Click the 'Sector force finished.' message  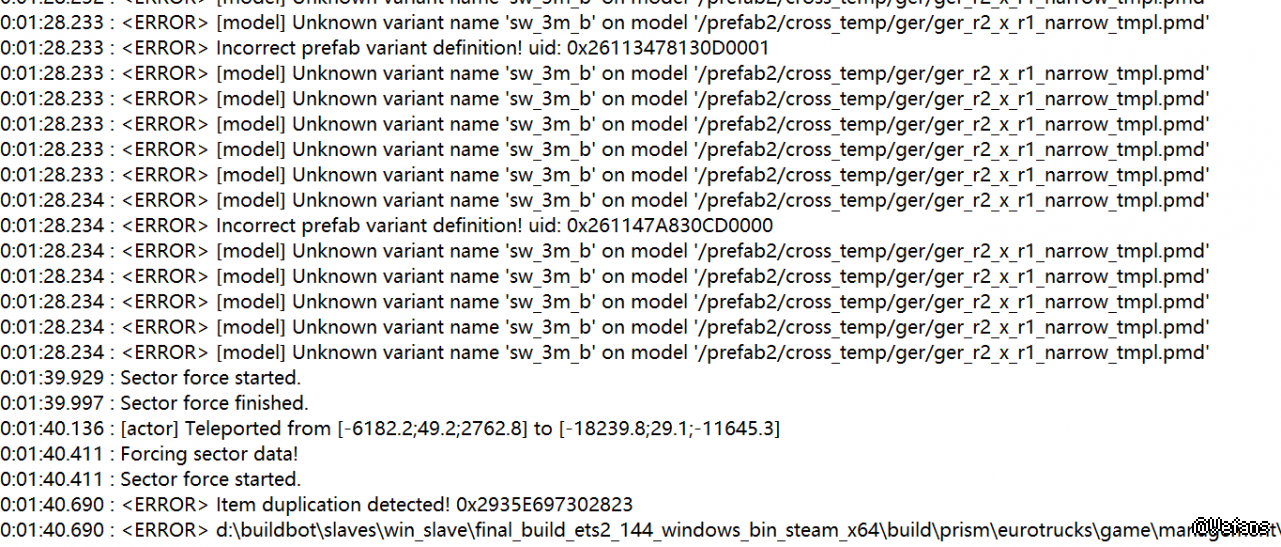coord(214,403)
